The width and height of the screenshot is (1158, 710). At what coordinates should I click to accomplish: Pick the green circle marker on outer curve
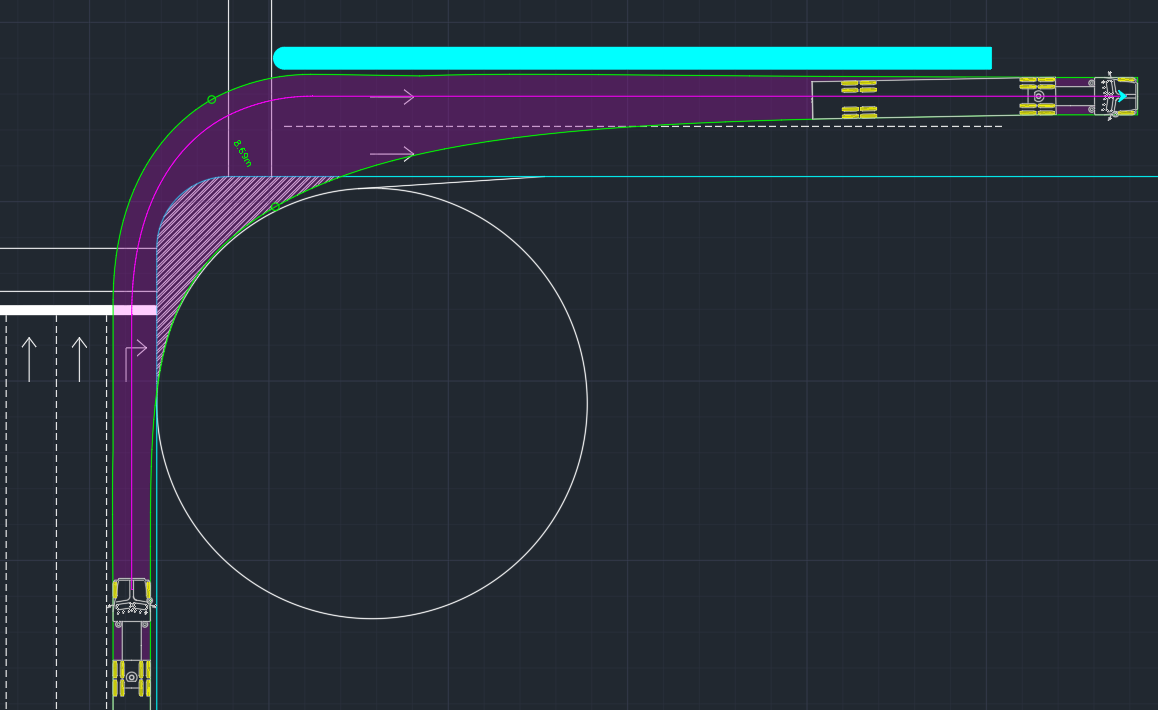tap(211, 99)
